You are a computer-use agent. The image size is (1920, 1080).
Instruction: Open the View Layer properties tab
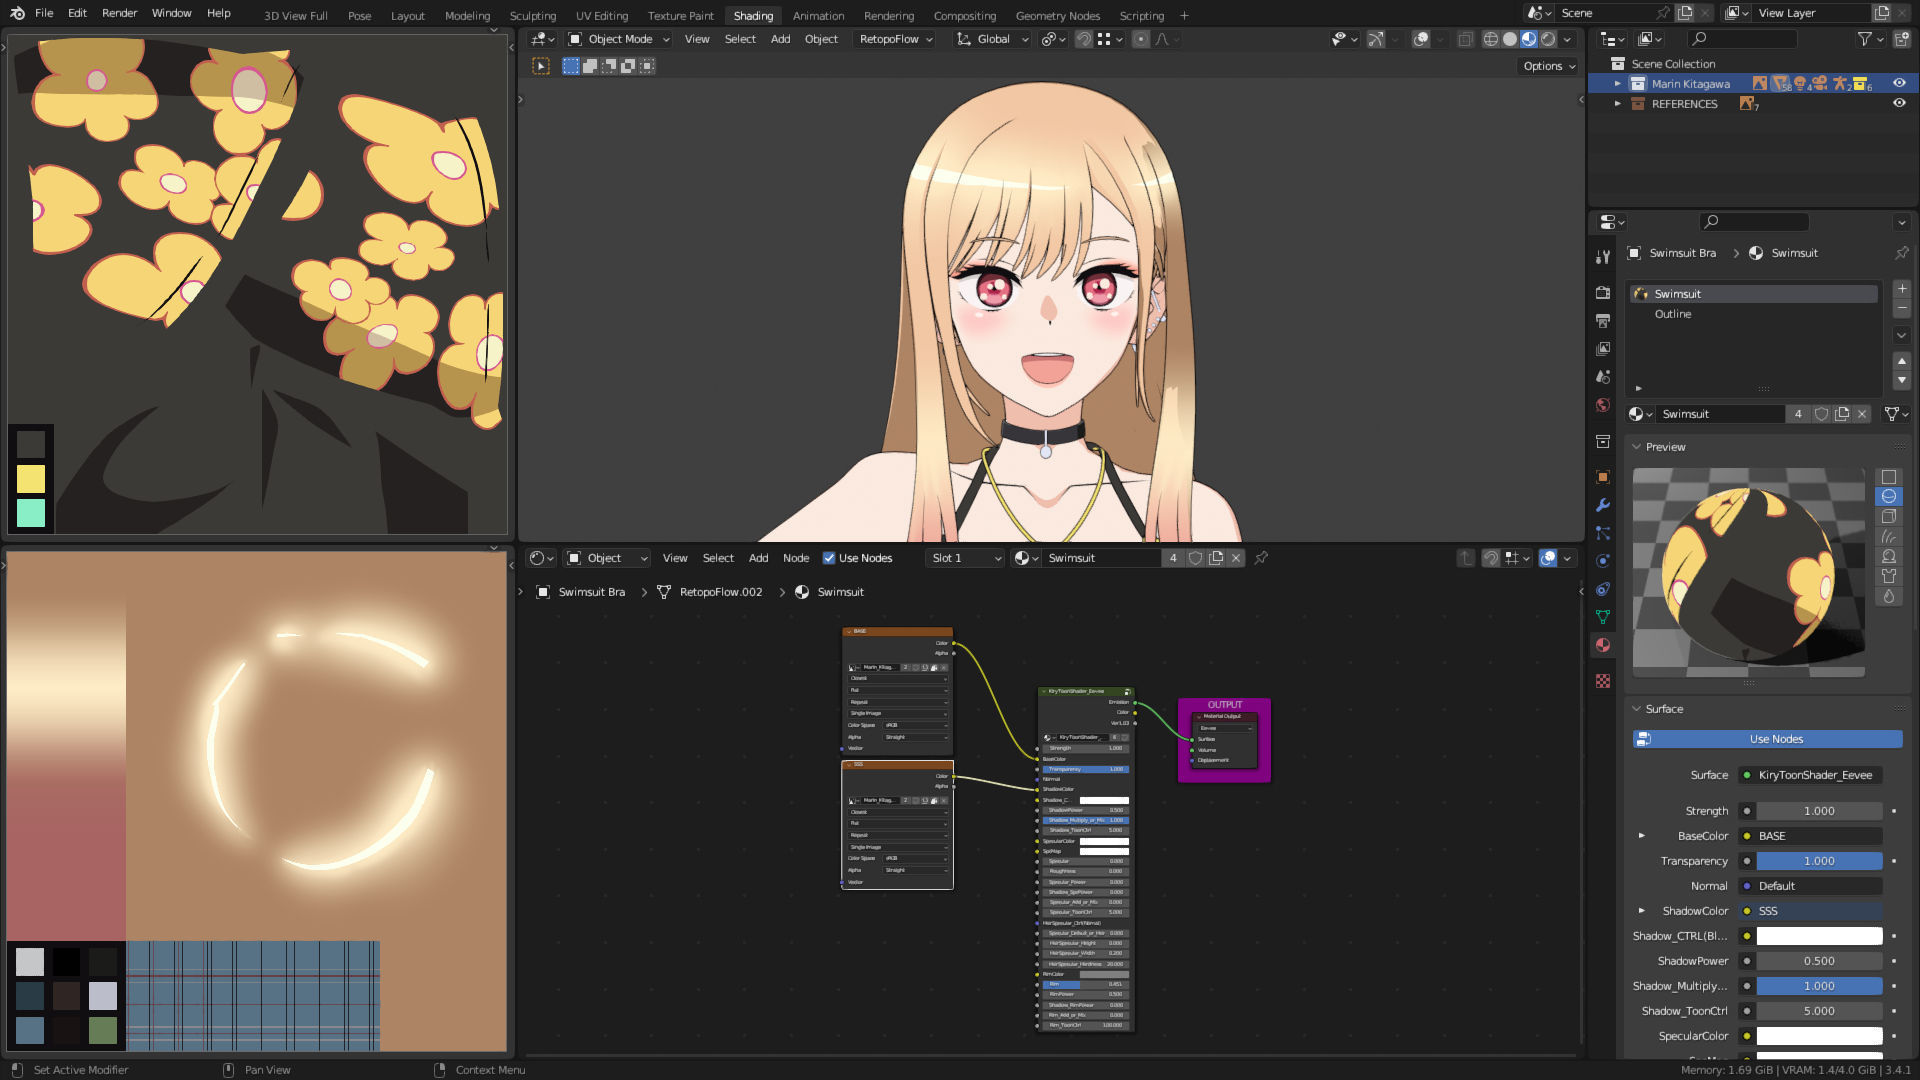1603,349
